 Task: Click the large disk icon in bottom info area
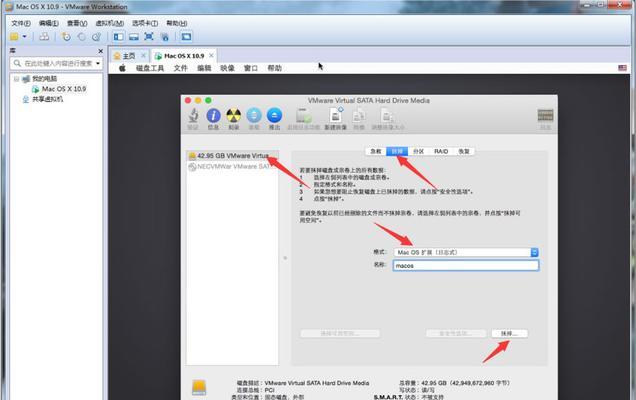(x=199, y=387)
